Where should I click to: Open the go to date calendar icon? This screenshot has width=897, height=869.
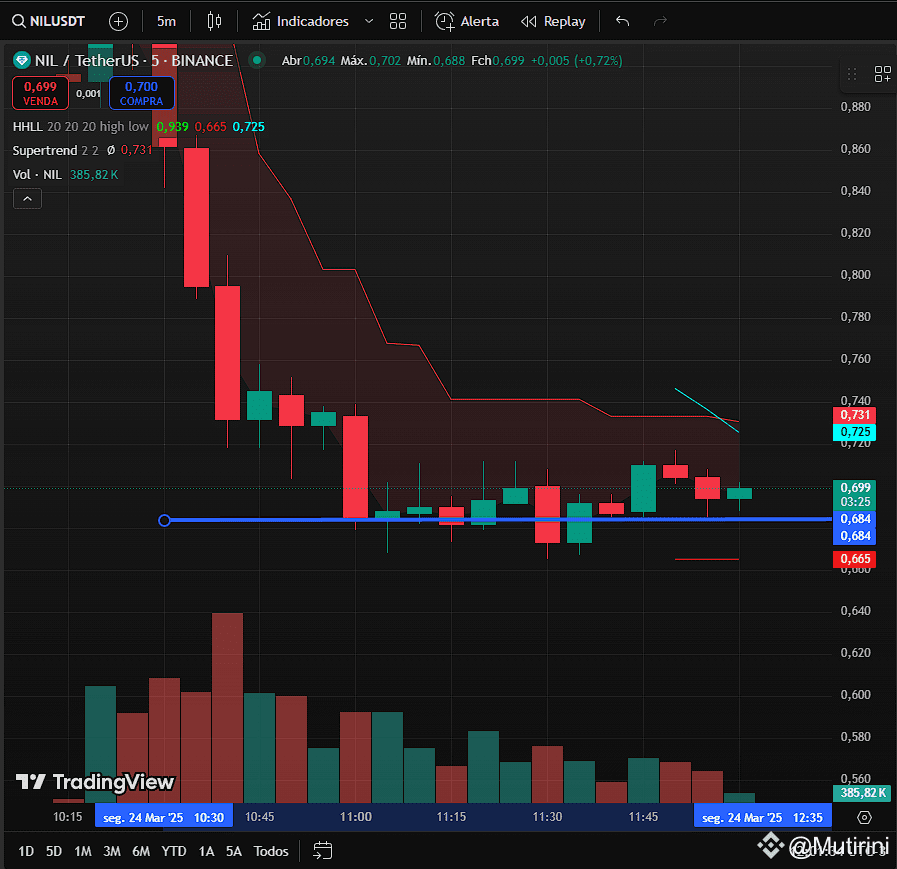tap(323, 851)
